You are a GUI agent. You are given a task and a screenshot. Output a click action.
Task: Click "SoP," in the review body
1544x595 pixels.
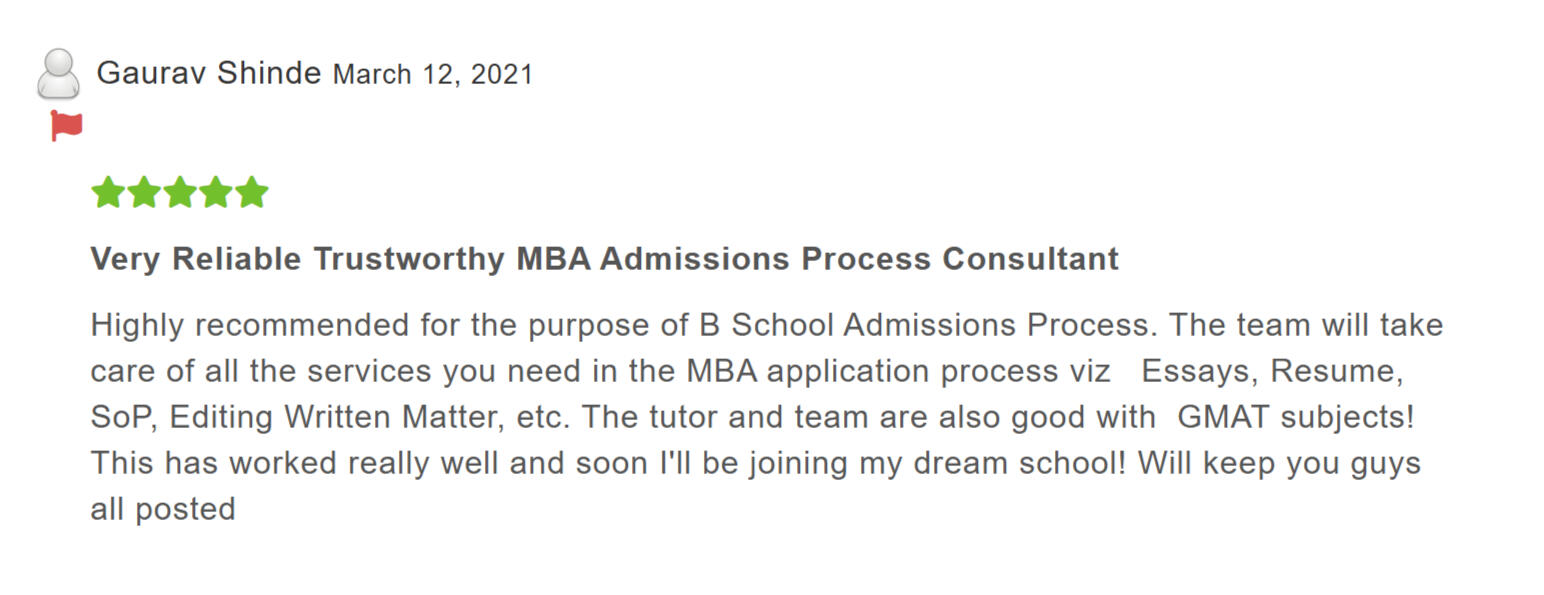123,417
